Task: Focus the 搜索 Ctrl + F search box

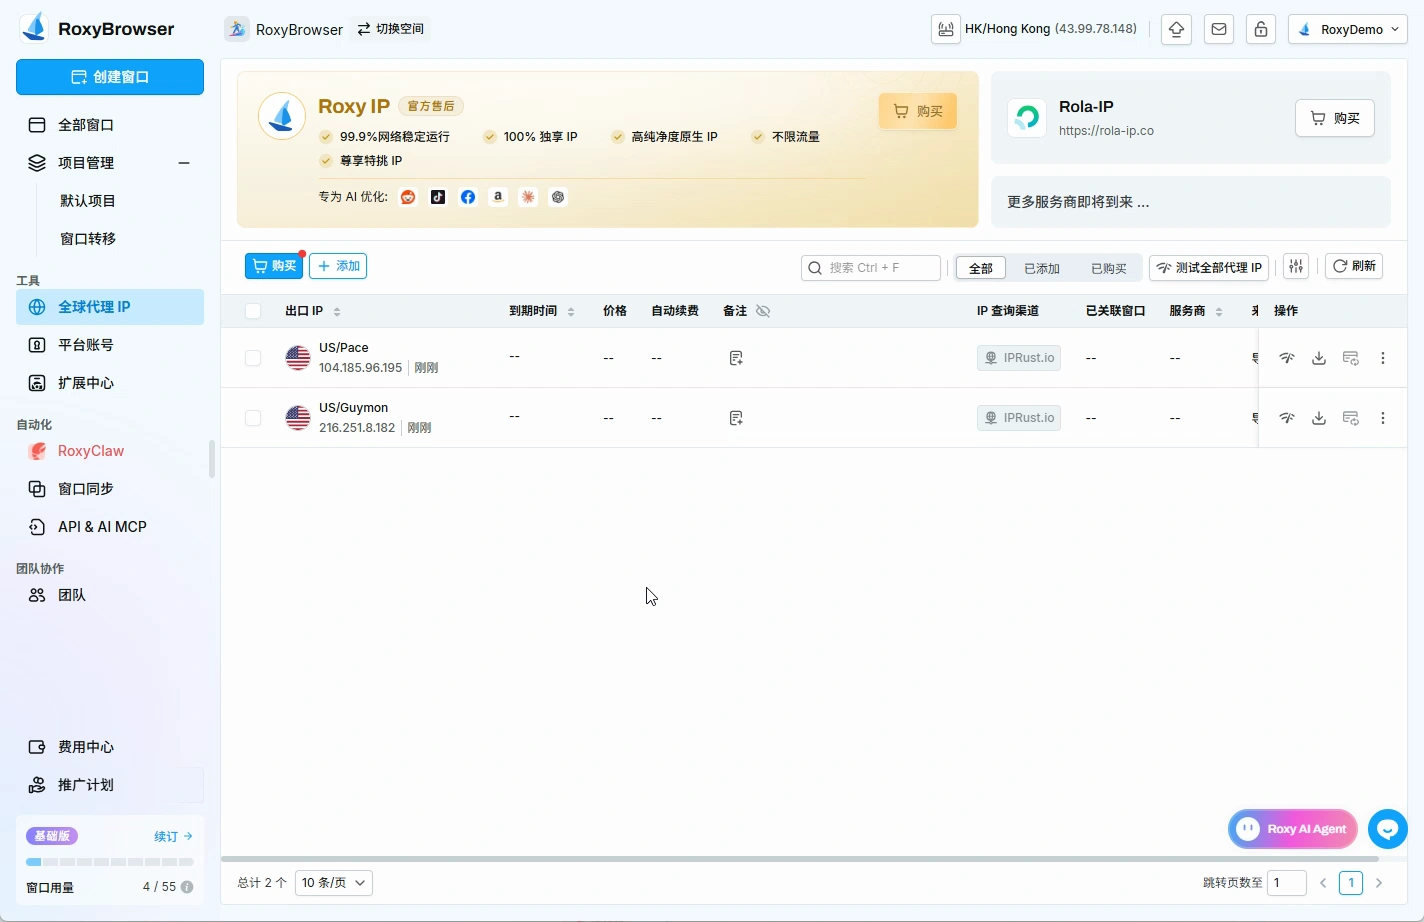Action: pyautogui.click(x=871, y=268)
